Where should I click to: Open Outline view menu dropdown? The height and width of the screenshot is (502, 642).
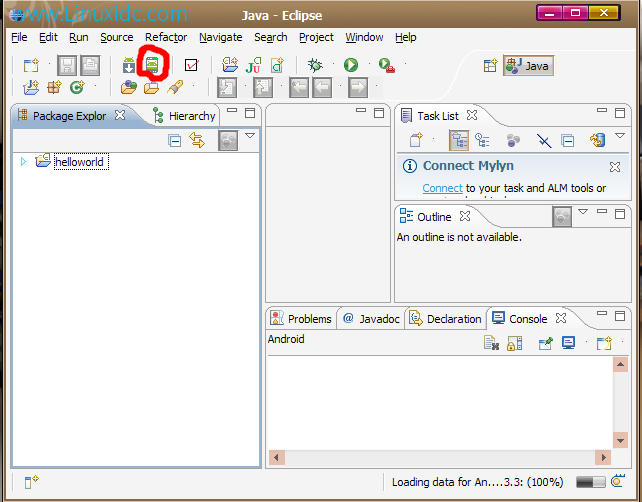pyautogui.click(x=583, y=212)
